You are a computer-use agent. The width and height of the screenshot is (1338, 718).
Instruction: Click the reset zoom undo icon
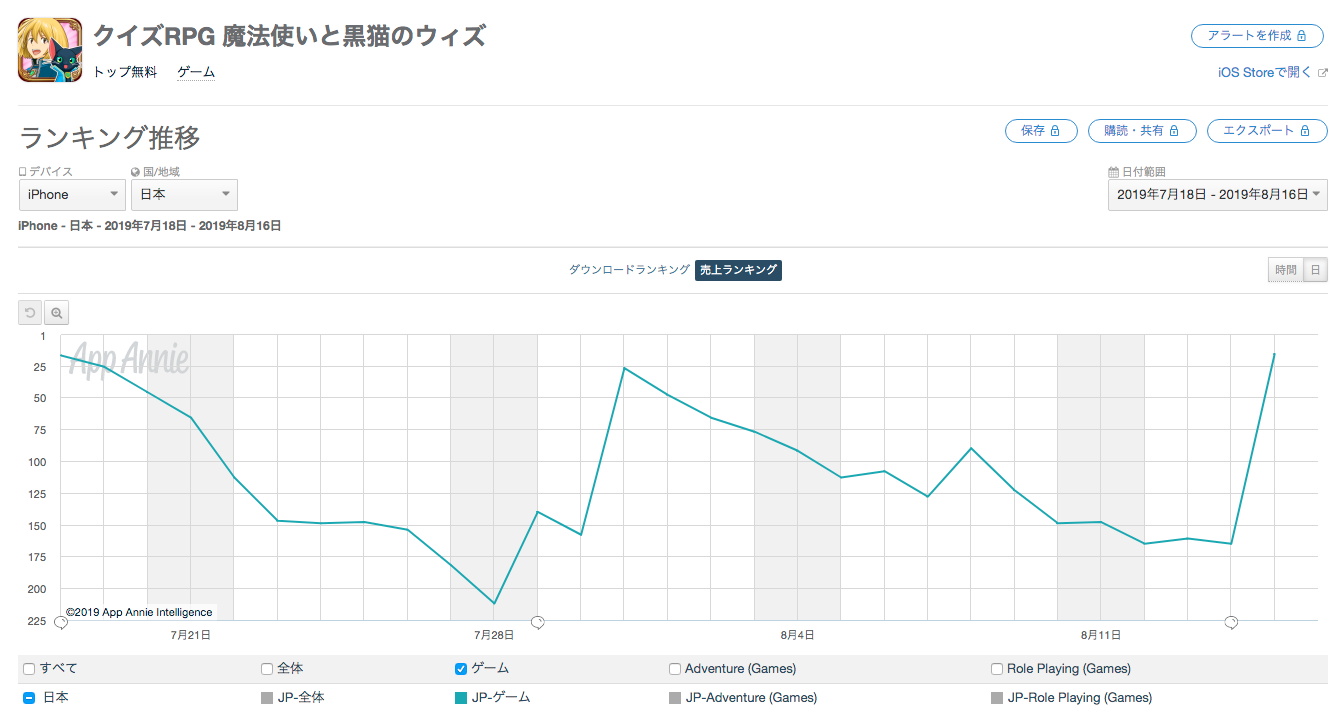click(30, 313)
